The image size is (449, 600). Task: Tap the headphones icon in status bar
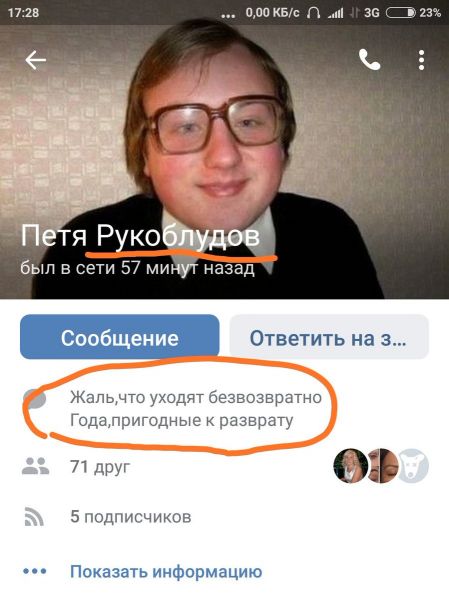pyautogui.click(x=313, y=13)
